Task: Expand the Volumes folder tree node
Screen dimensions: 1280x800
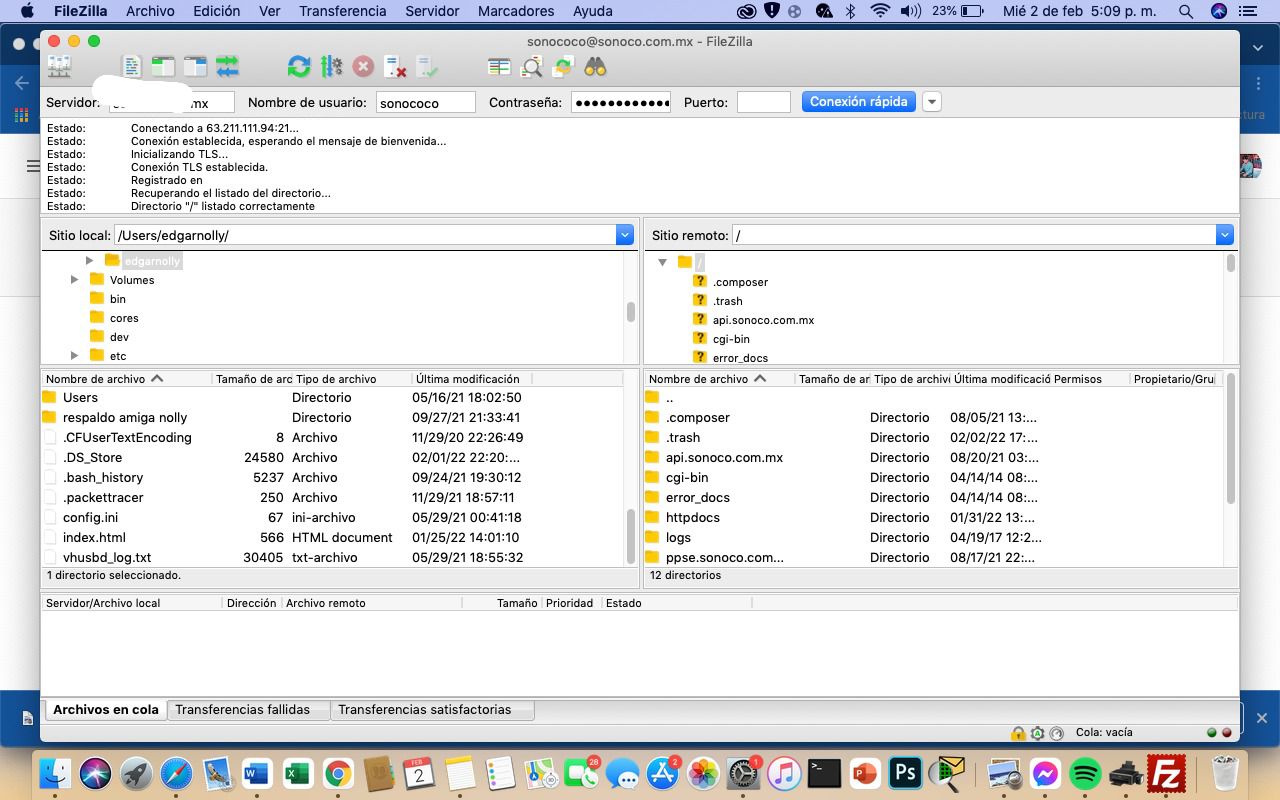Action: click(75, 280)
